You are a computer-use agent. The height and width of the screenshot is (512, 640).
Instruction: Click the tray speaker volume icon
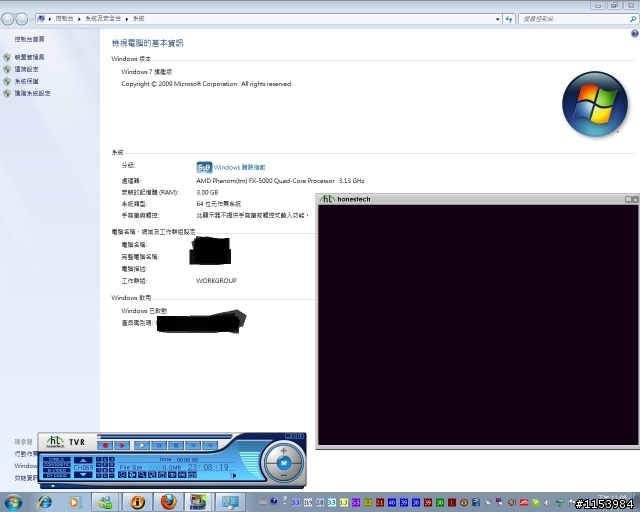point(548,502)
